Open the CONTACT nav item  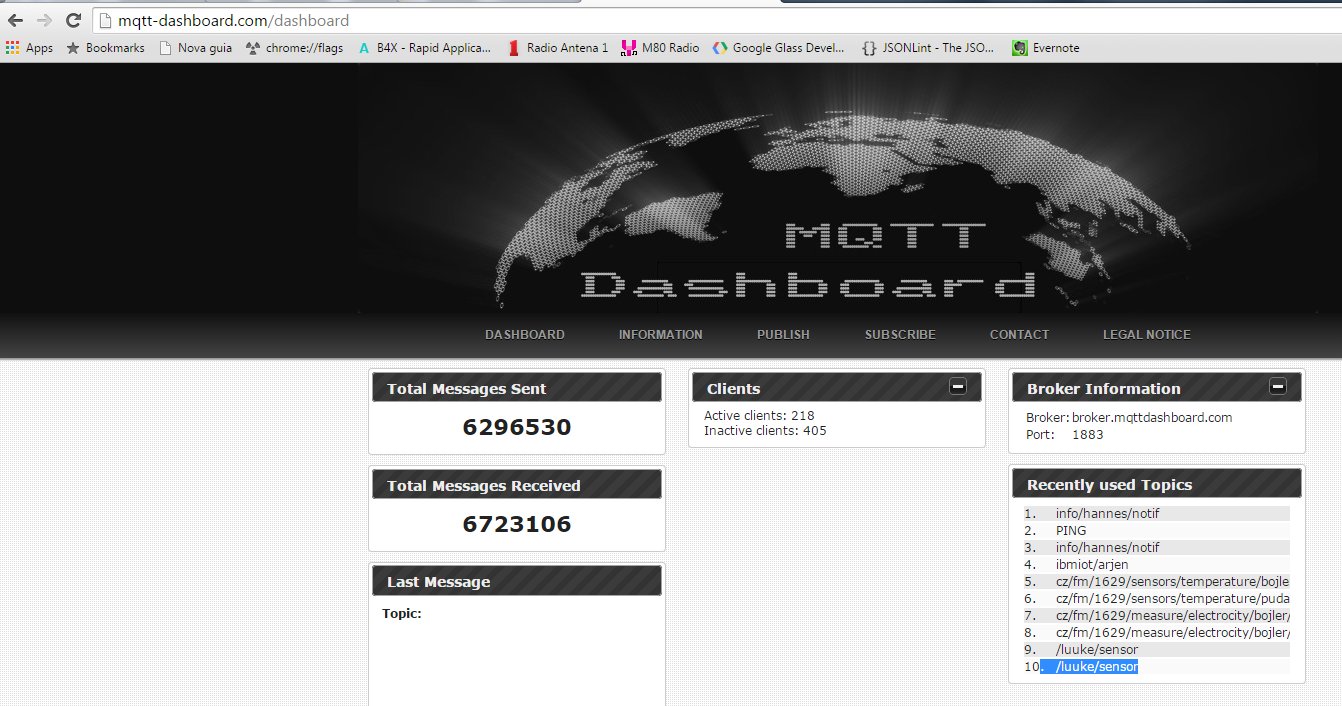click(1019, 335)
